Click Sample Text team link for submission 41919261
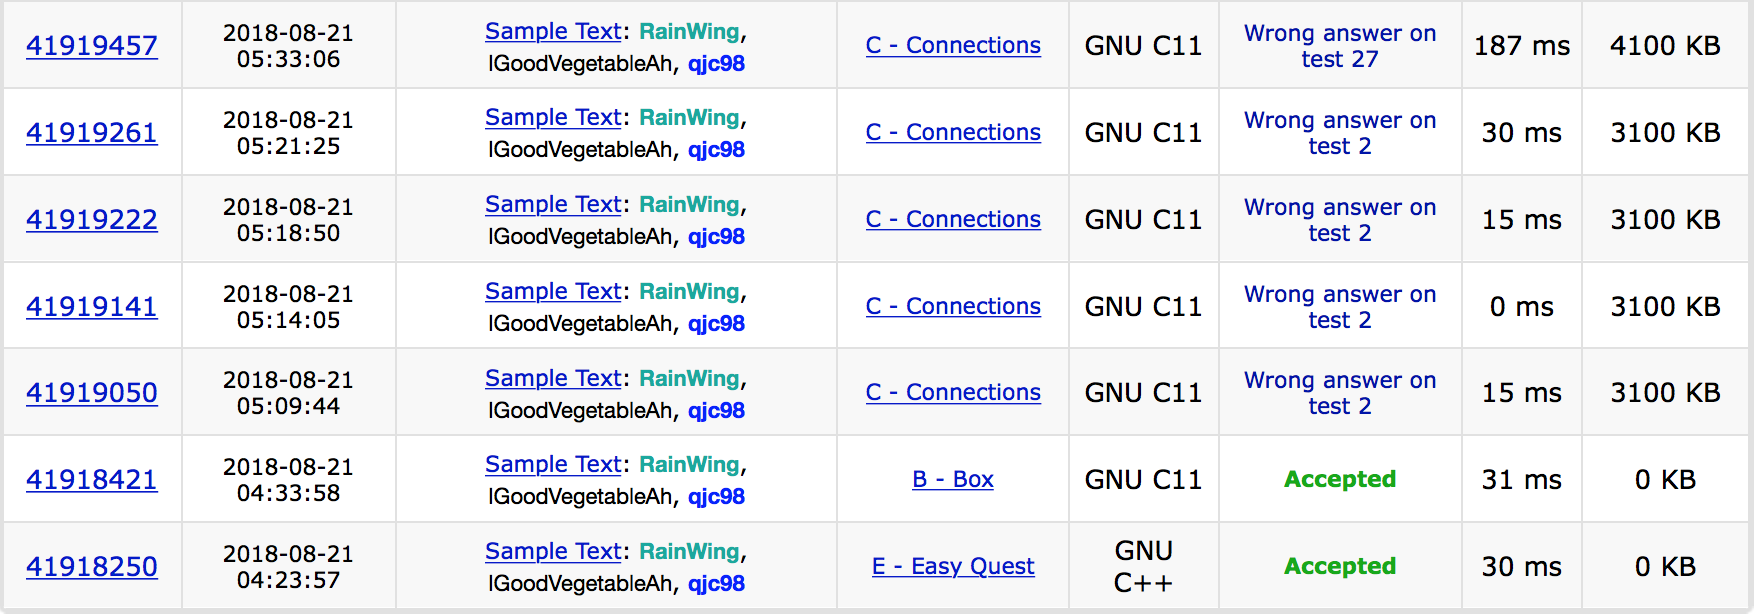 (553, 118)
